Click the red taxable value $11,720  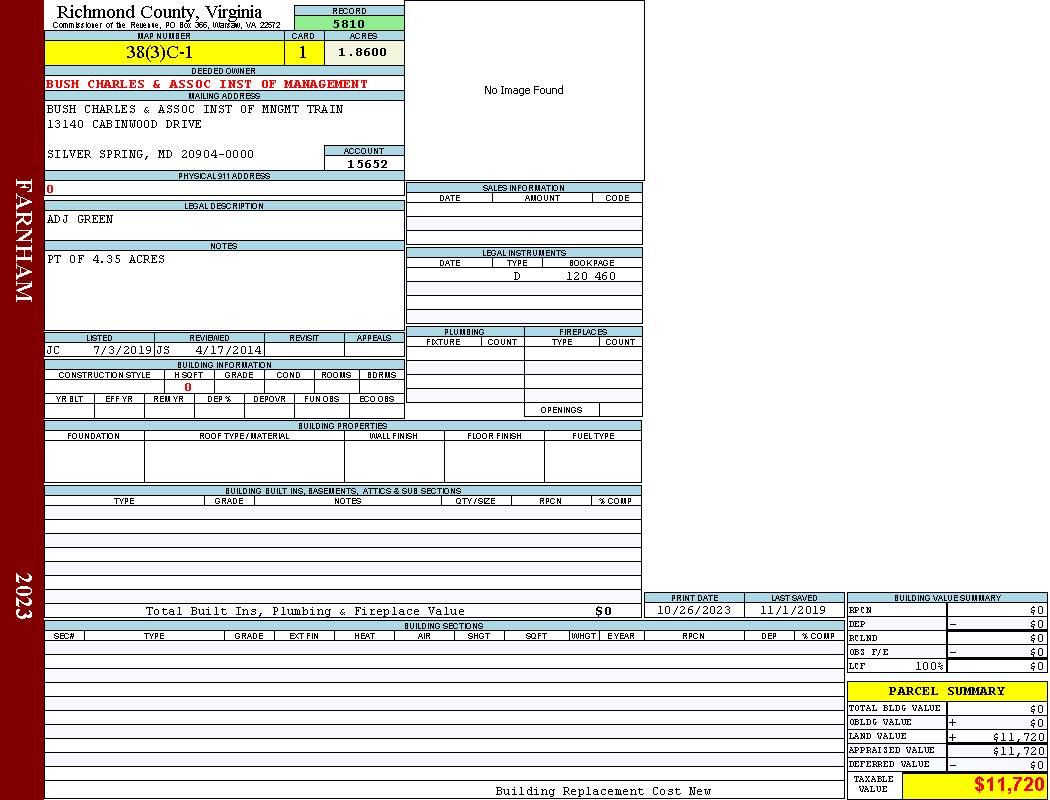click(x=1009, y=785)
